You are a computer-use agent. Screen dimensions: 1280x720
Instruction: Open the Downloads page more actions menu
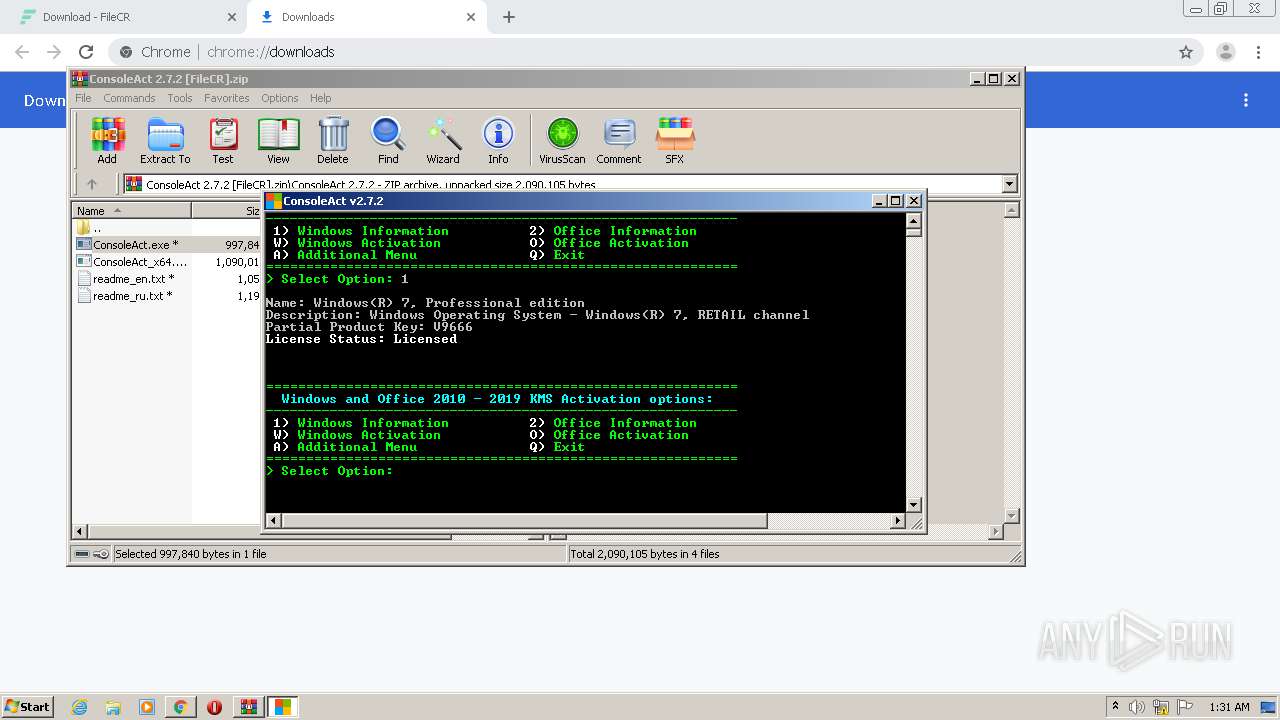click(1246, 100)
